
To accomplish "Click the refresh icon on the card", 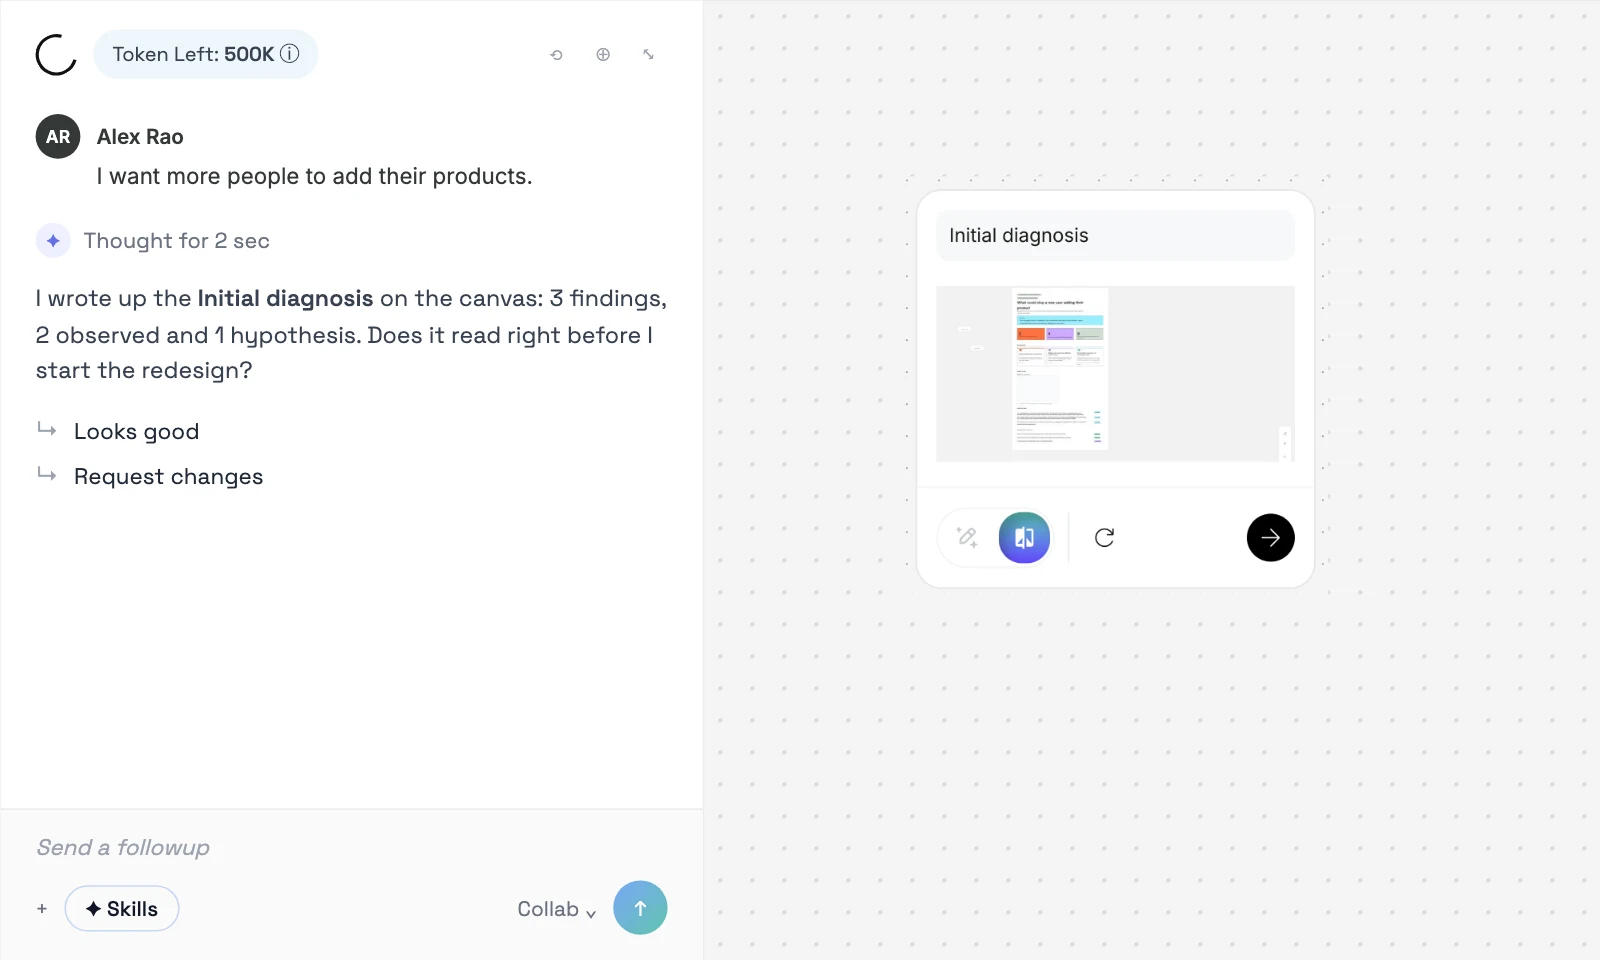I will 1104,538.
